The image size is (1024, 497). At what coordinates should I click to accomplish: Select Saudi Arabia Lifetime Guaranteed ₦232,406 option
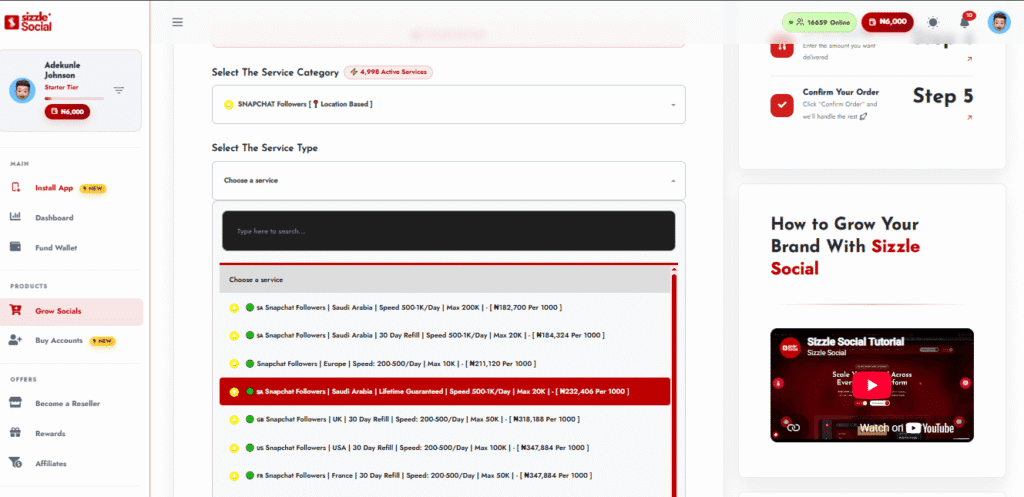(x=445, y=391)
